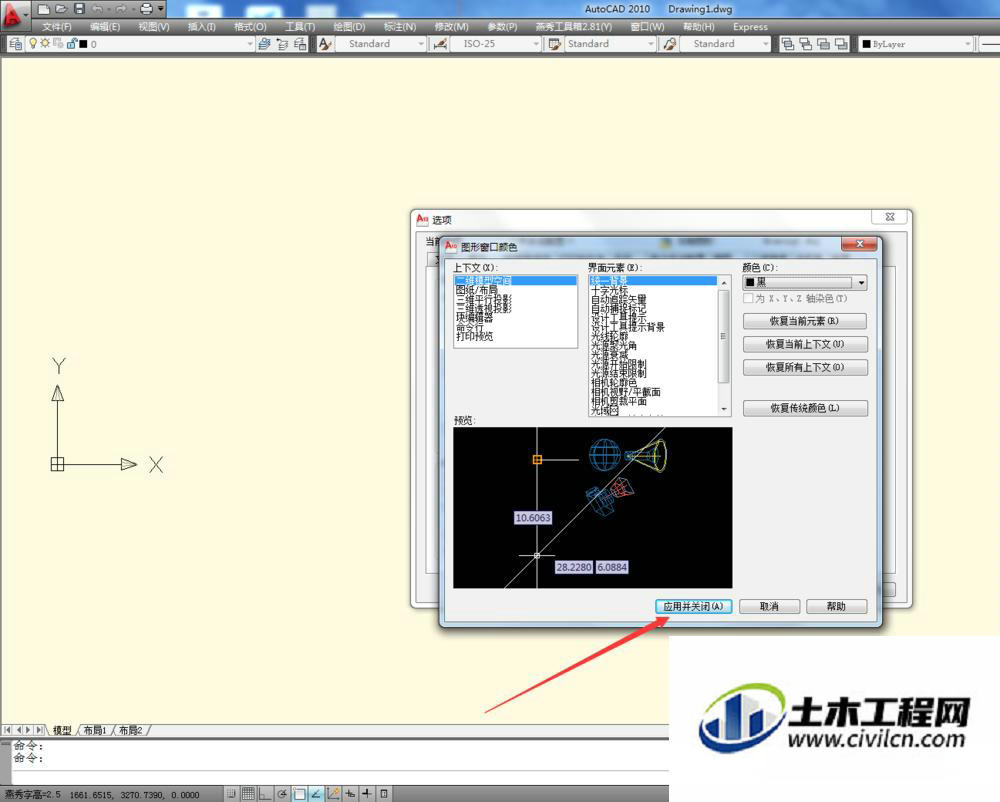
Task: Open the Layer Properties Manager
Action: [15, 44]
